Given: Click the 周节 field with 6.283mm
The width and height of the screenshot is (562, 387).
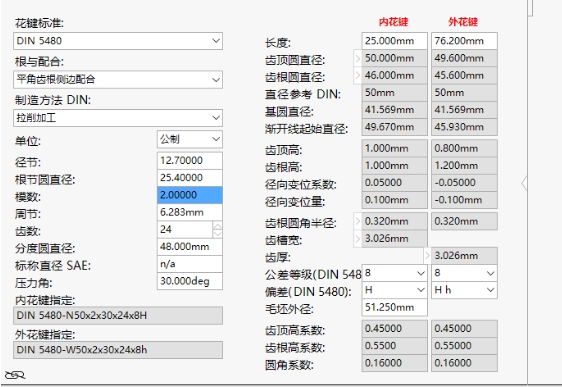Looking at the screenshot, I should pos(190,212).
